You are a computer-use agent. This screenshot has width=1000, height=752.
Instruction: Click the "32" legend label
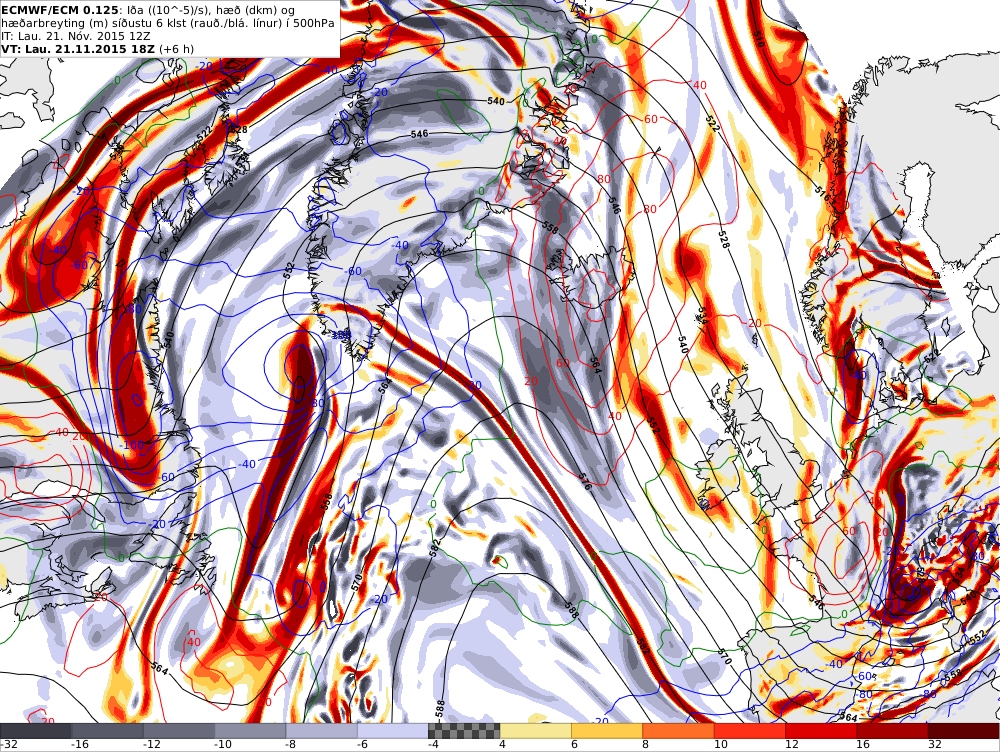pyautogui.click(x=935, y=745)
